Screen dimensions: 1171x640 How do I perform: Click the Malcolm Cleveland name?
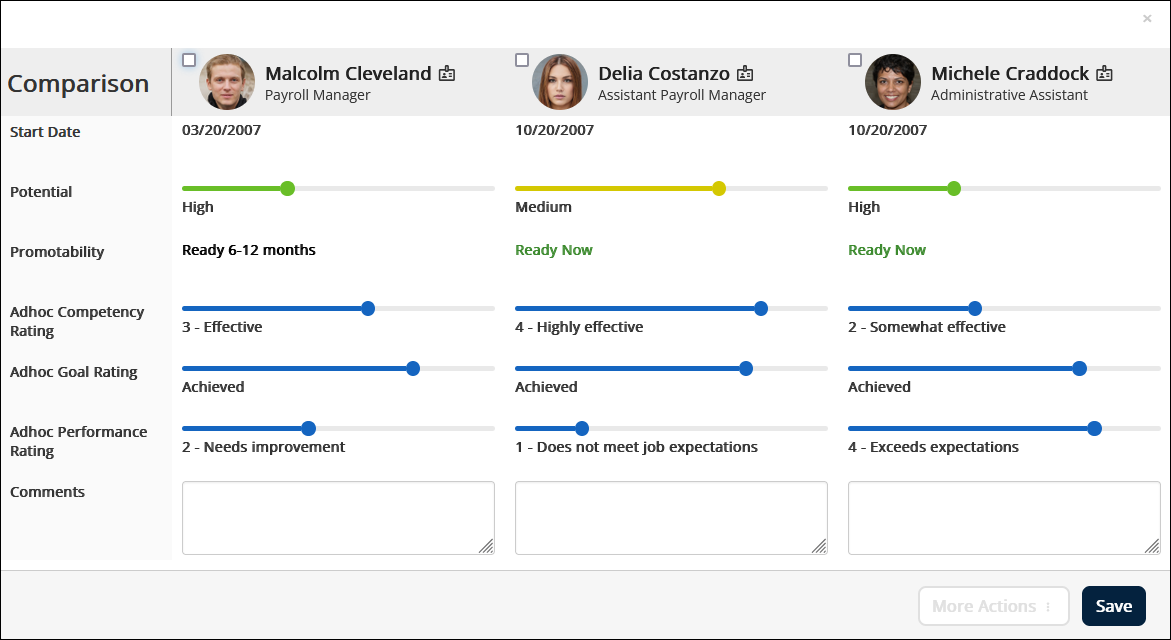pos(348,73)
